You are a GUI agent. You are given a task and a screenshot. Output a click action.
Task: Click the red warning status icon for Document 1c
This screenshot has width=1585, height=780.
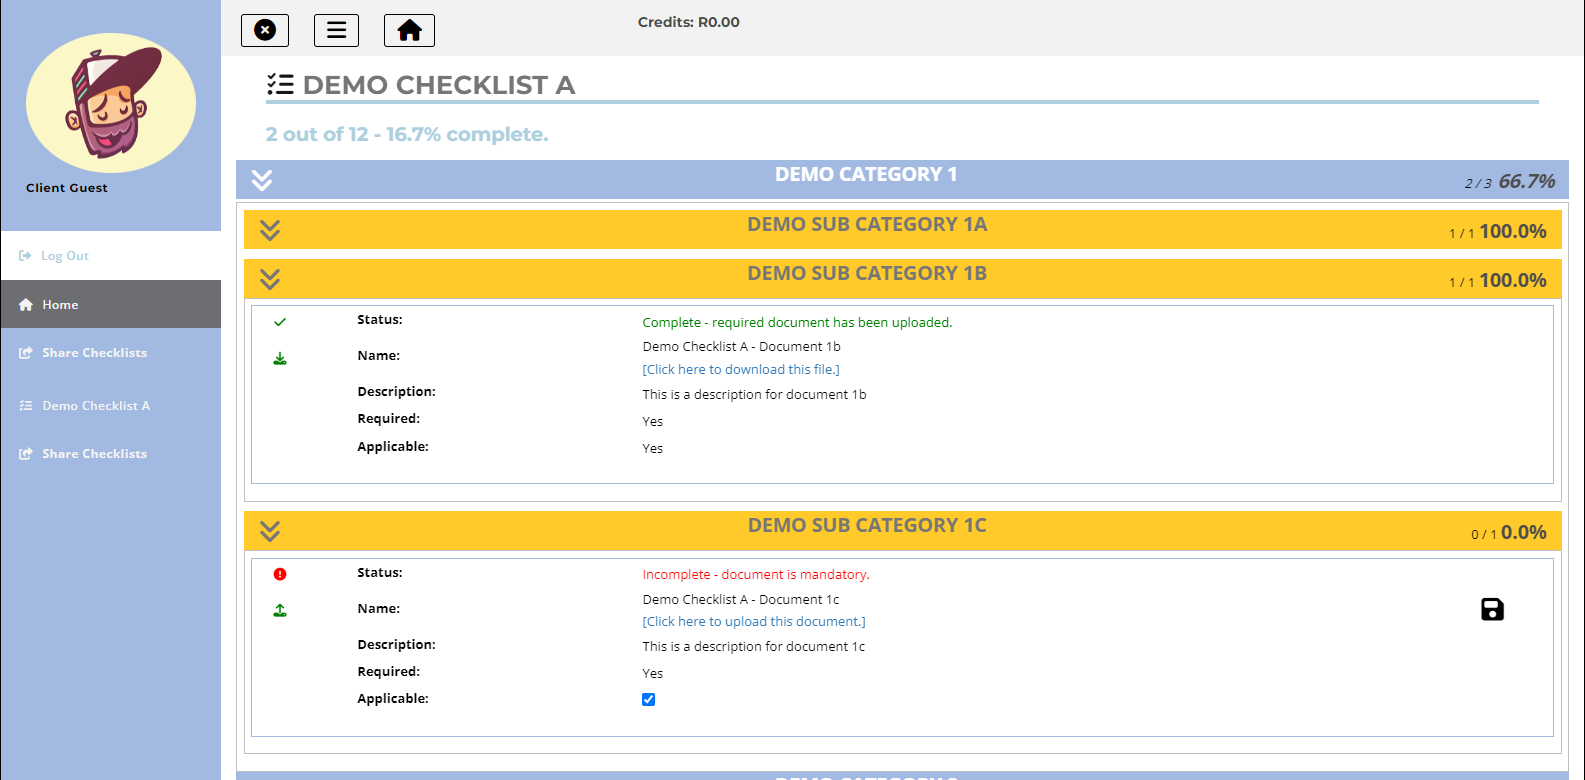pyautogui.click(x=280, y=574)
